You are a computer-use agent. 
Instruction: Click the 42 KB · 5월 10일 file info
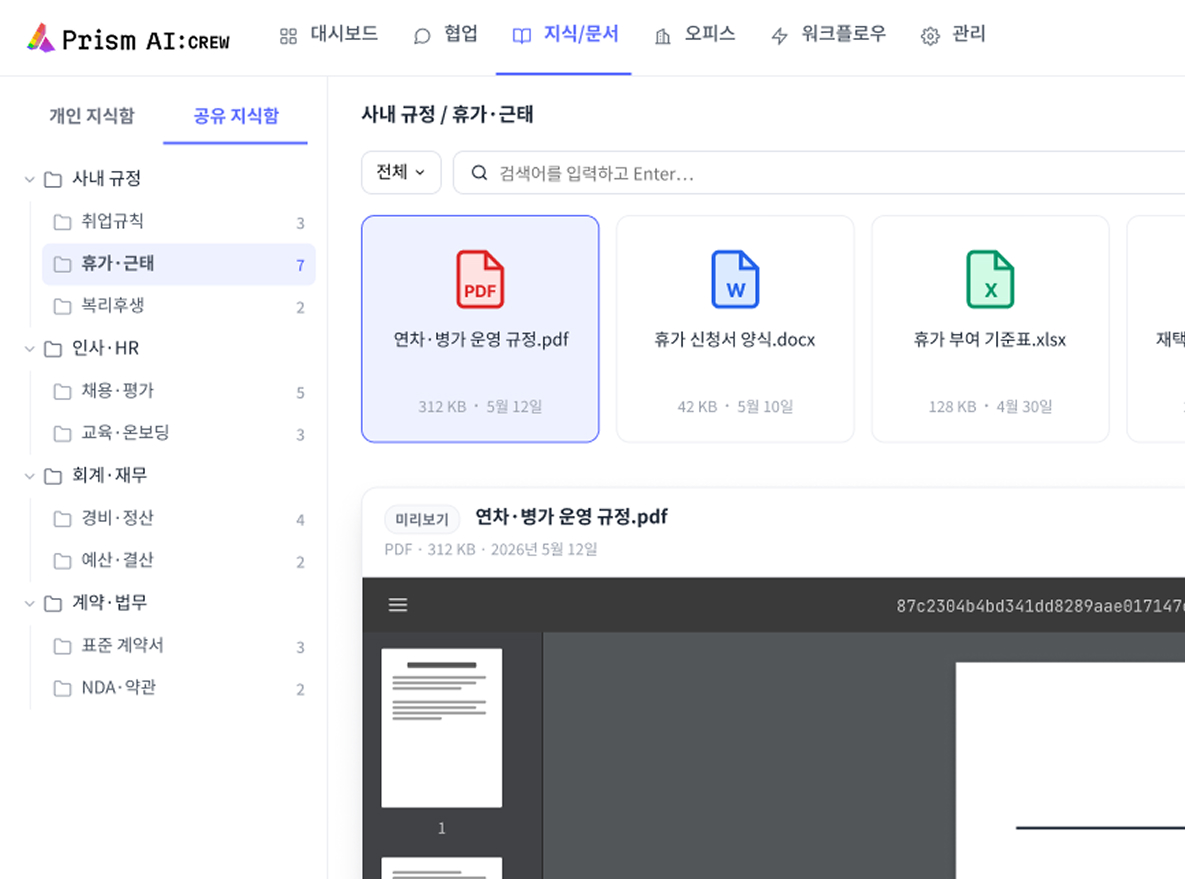coord(735,407)
